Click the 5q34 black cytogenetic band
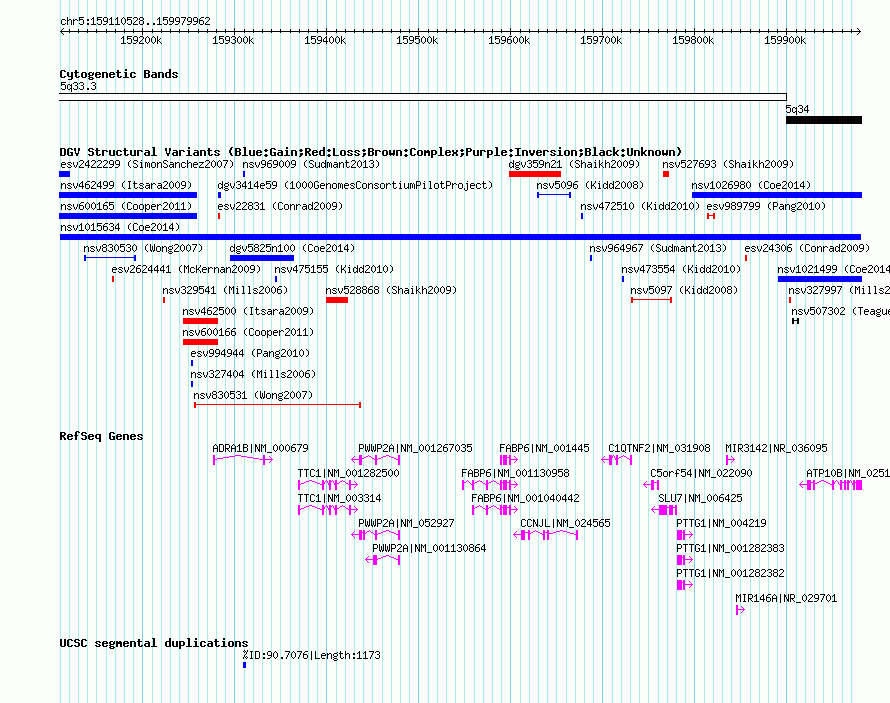Image resolution: width=890 pixels, height=703 pixels. click(824, 120)
